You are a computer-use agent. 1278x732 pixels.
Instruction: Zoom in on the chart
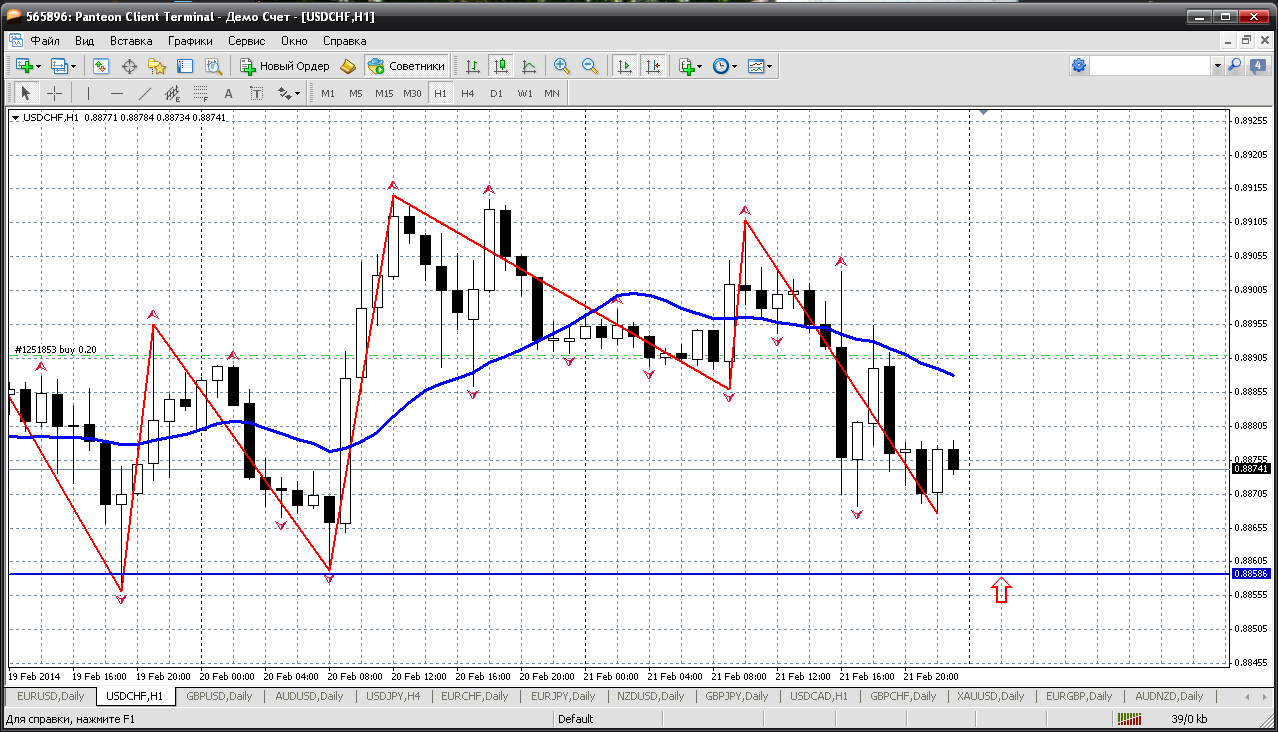tap(562, 66)
